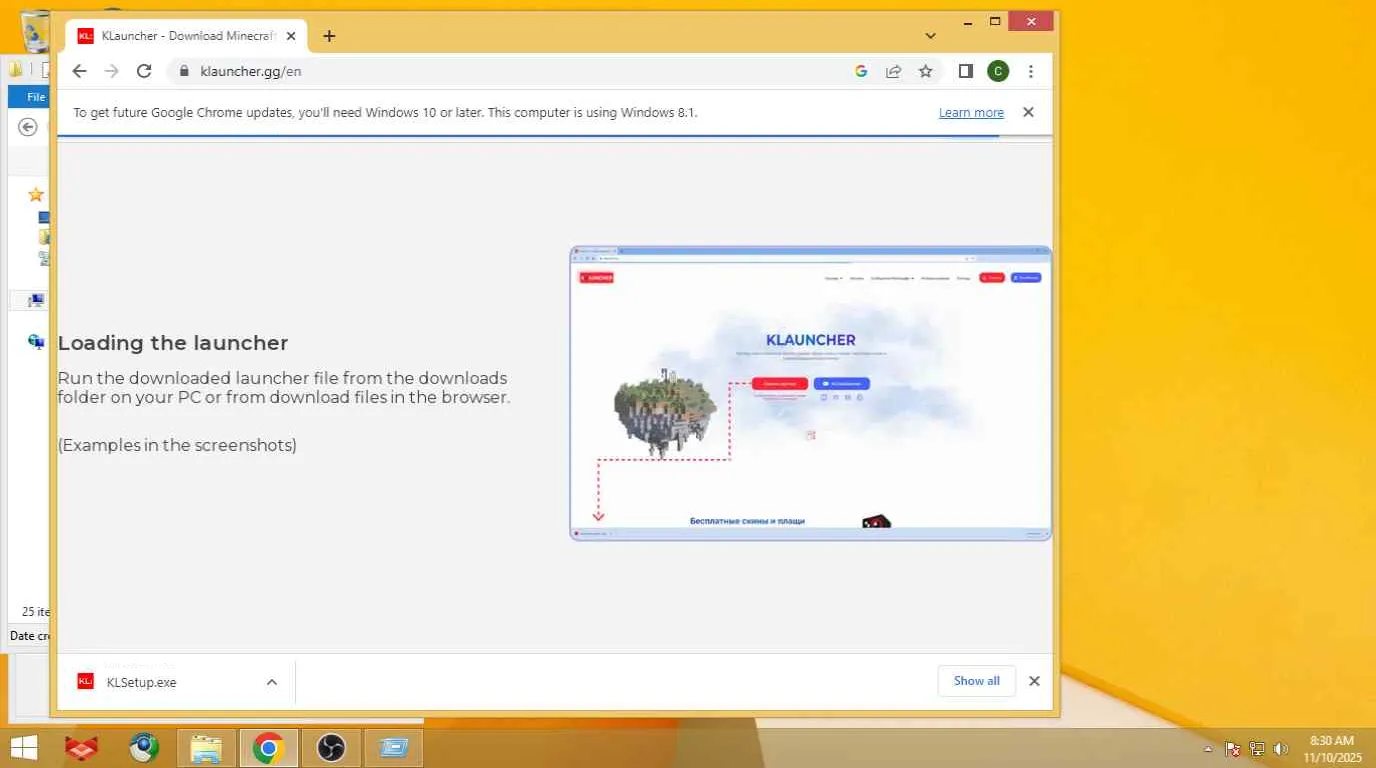
Task: Open the blue window app on the taskbar
Action: tap(393, 748)
